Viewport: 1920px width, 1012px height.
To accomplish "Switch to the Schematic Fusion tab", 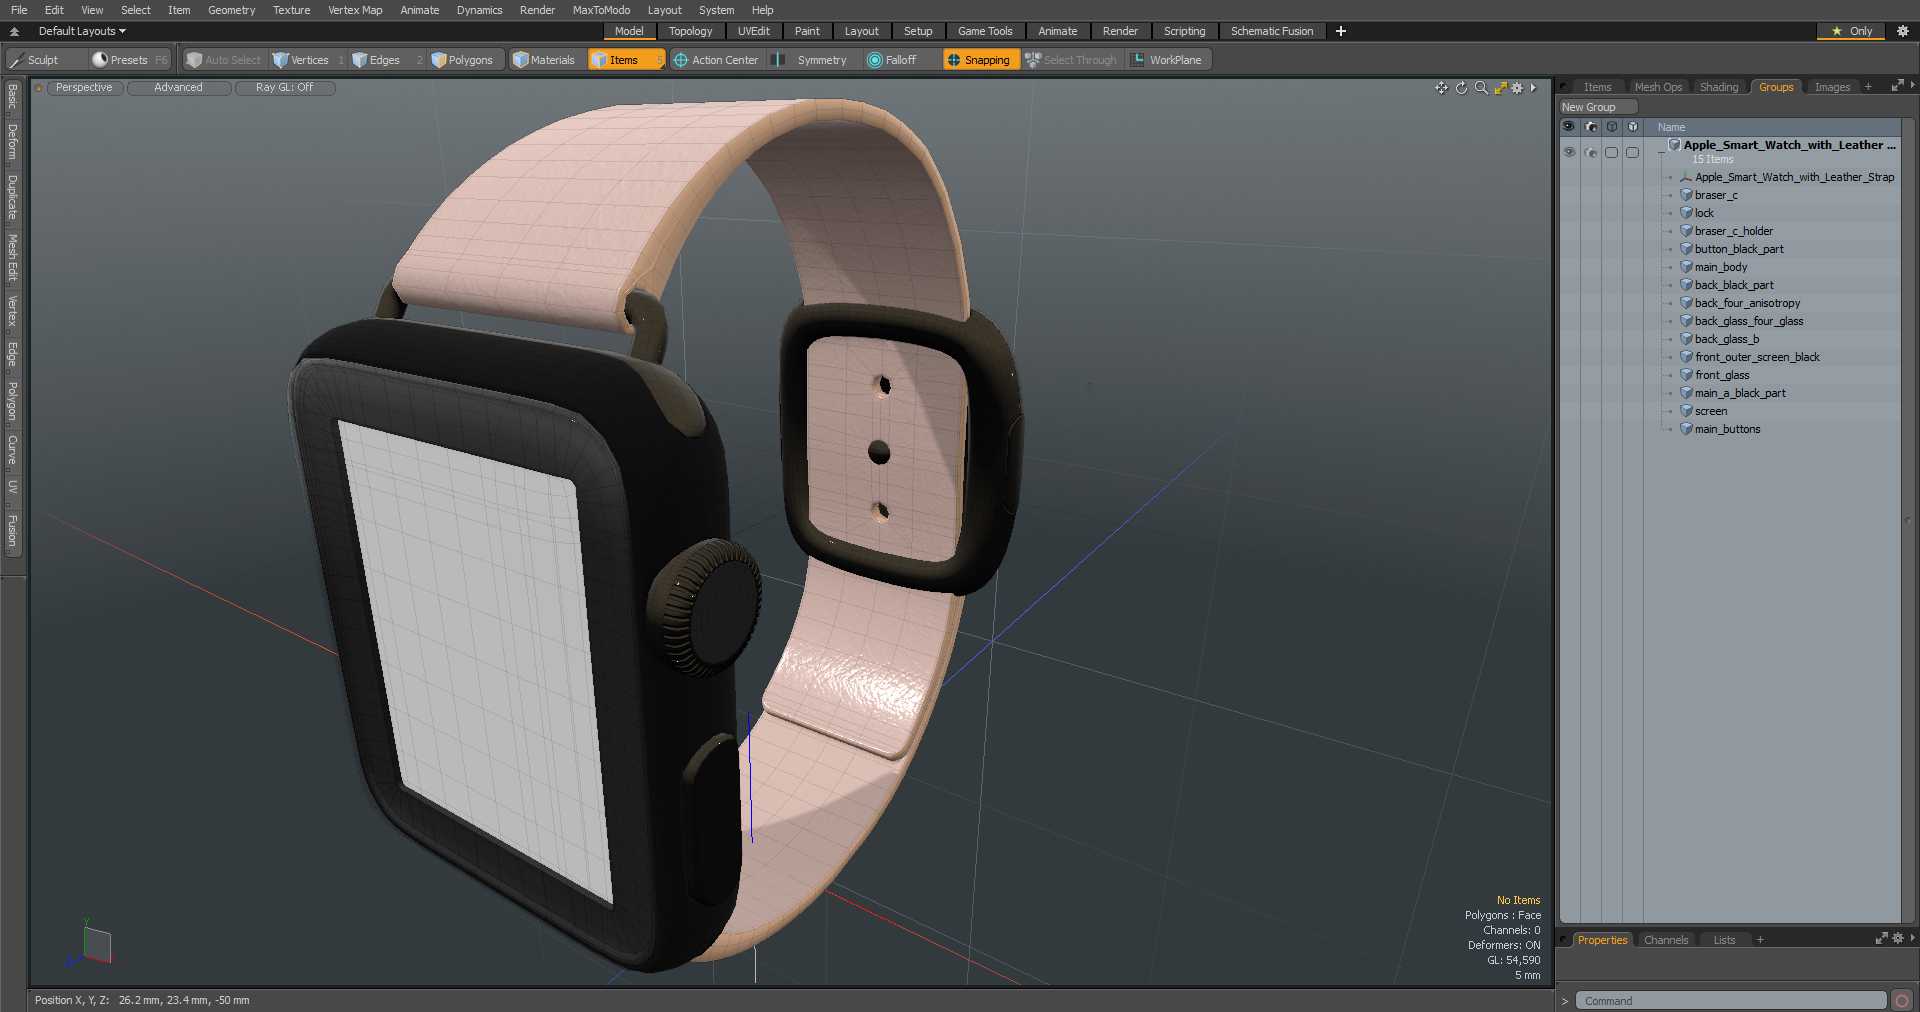I will [x=1272, y=31].
